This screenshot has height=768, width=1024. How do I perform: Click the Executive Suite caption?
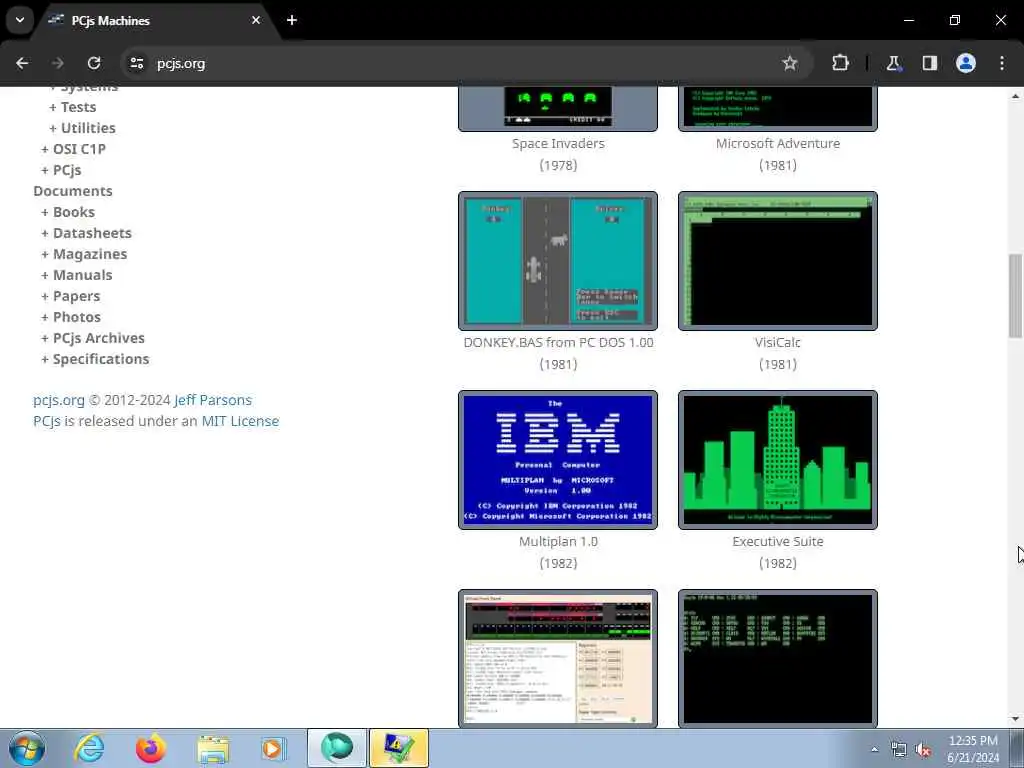click(x=778, y=541)
